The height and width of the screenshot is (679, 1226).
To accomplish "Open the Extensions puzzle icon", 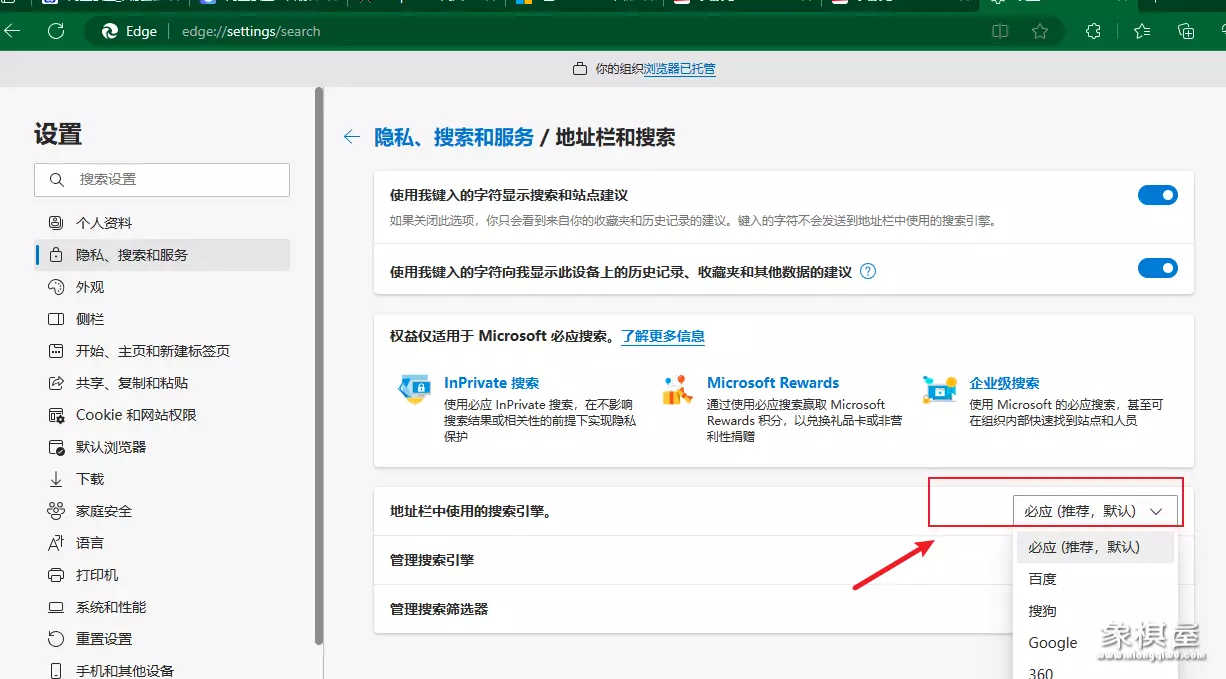I will click(x=1093, y=31).
